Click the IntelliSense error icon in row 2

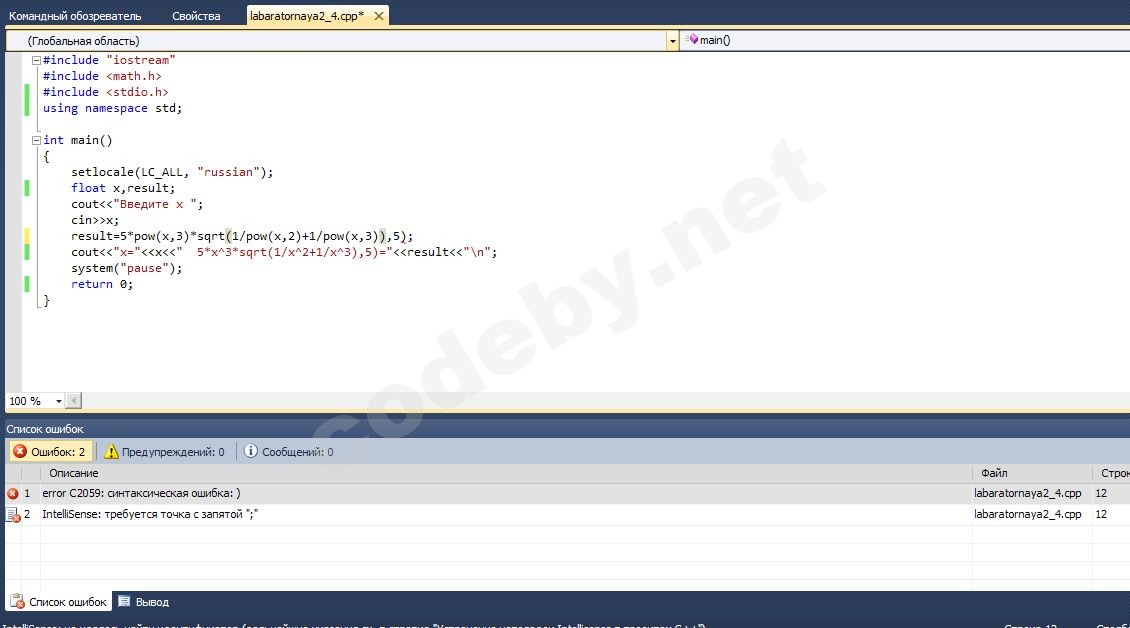click(x=13, y=514)
